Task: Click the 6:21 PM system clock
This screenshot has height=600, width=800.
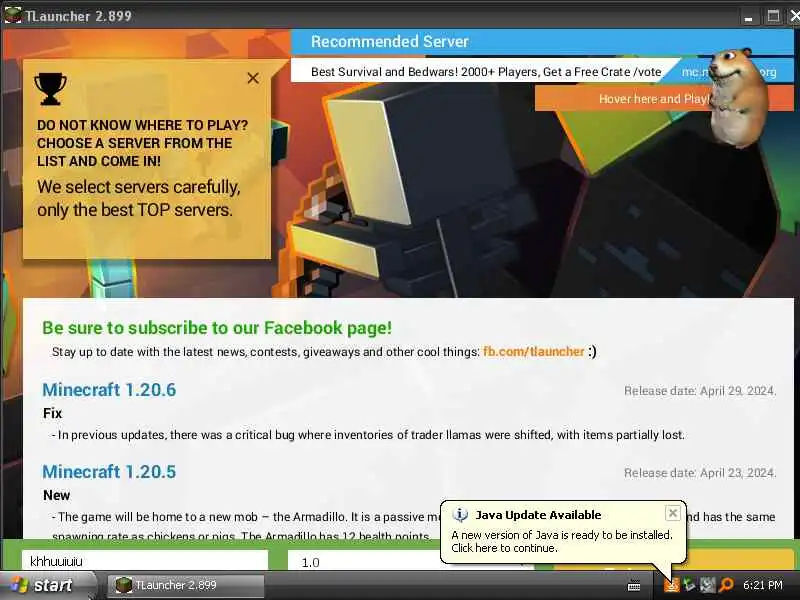Action: click(762, 585)
